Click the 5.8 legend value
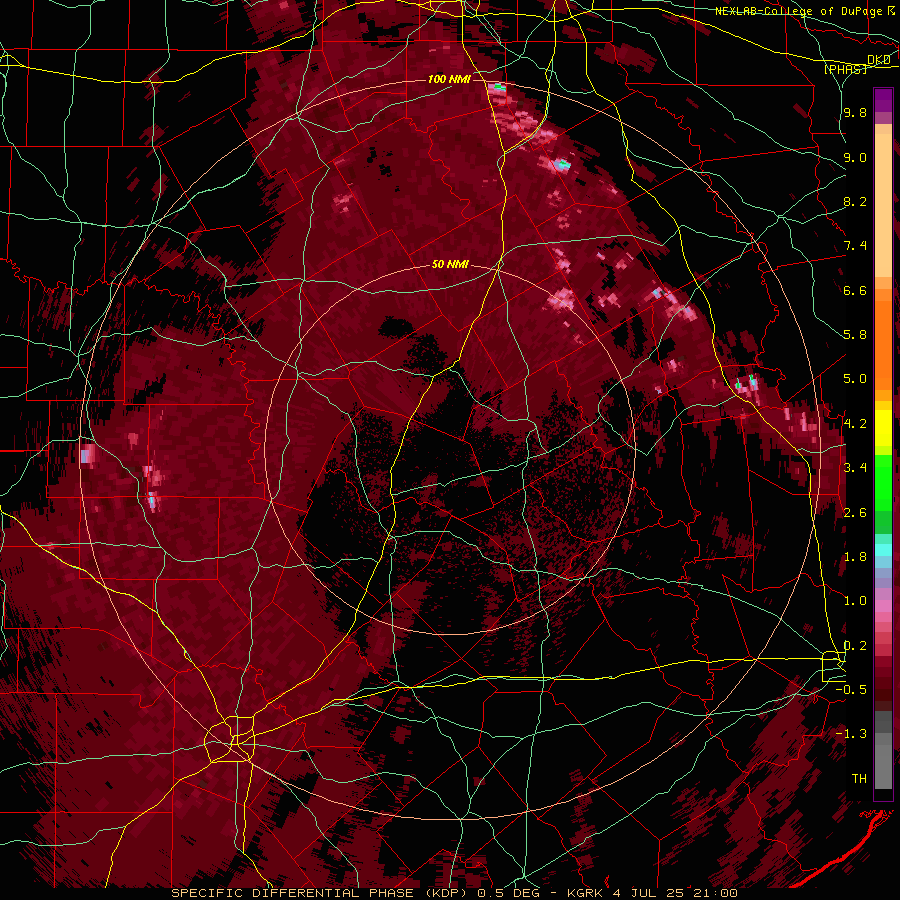Screen dimensions: 900x900 (855, 335)
